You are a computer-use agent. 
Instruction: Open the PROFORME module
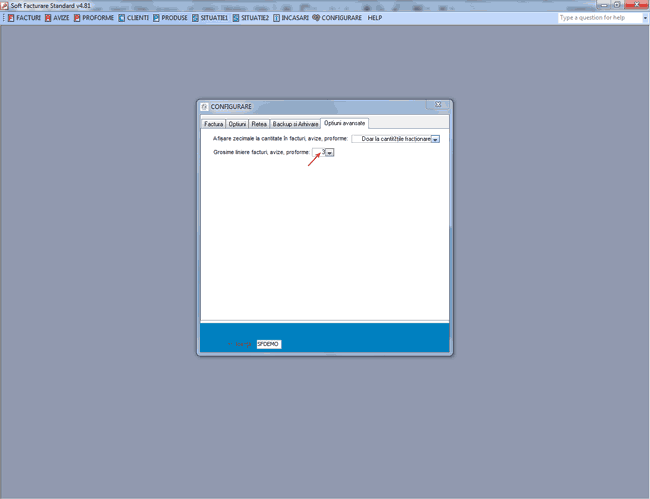94,18
